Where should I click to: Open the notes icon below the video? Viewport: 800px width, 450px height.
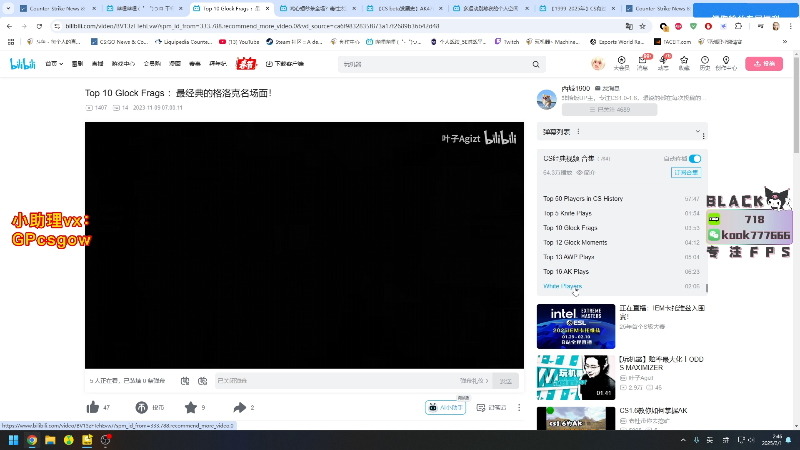coord(481,408)
